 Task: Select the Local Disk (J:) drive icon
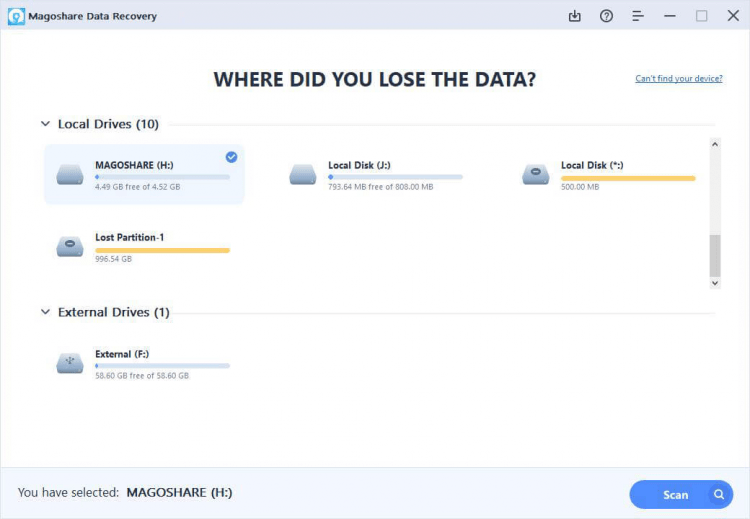pos(303,175)
